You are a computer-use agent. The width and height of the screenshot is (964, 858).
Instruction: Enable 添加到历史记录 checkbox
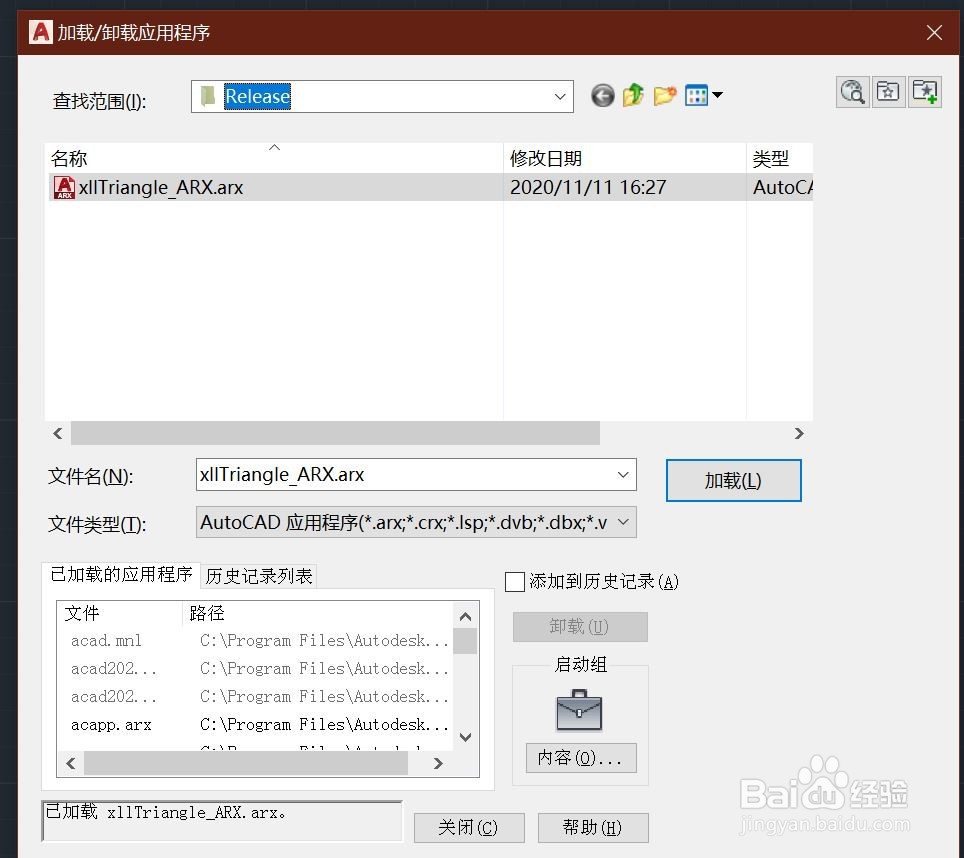(x=515, y=581)
